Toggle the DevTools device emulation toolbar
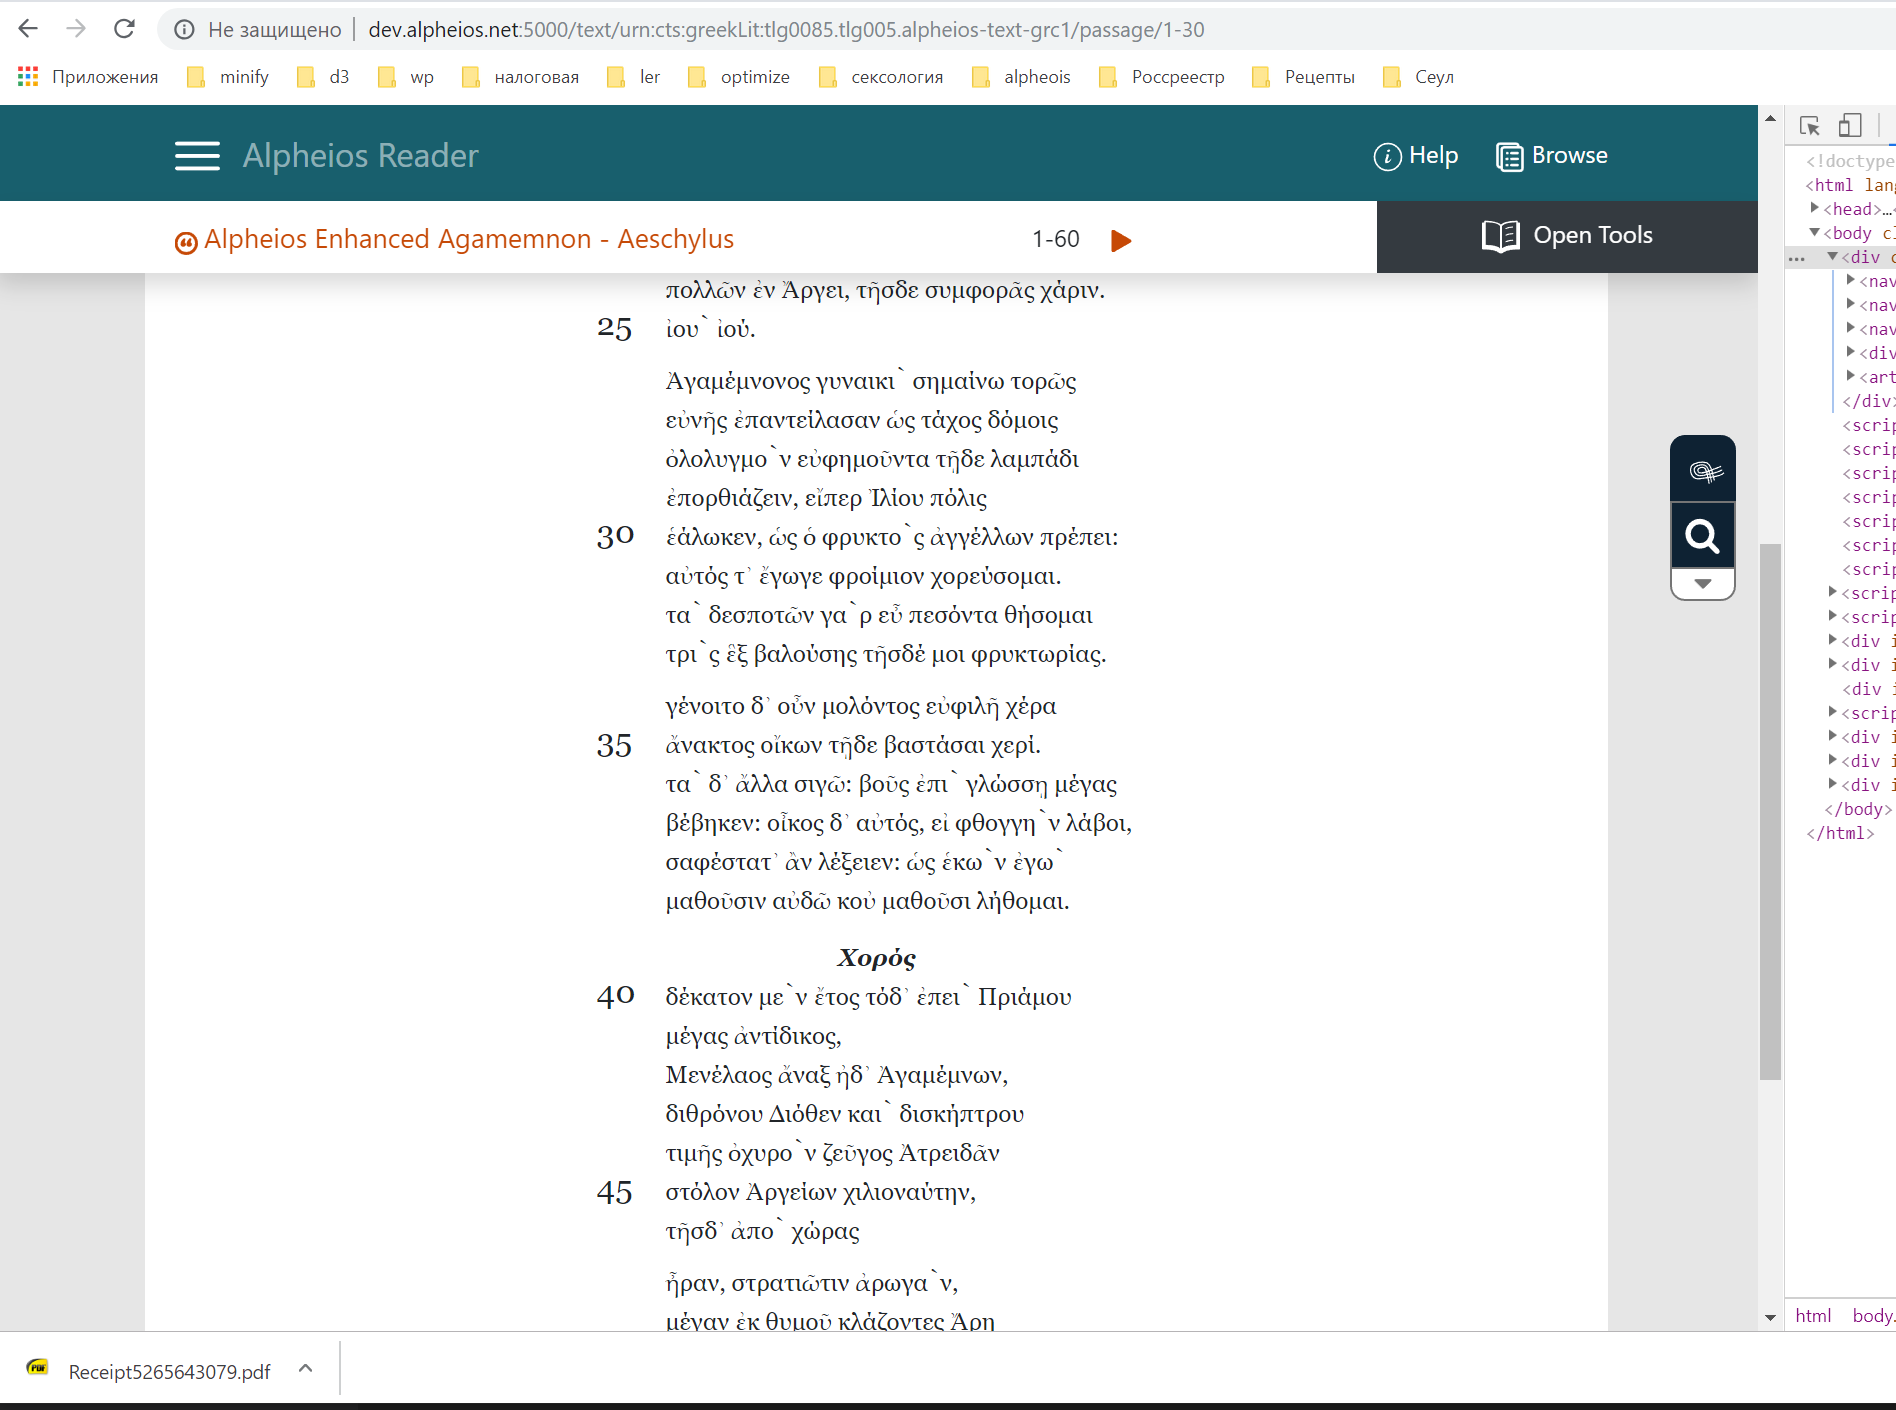This screenshot has height=1410, width=1896. (1849, 125)
